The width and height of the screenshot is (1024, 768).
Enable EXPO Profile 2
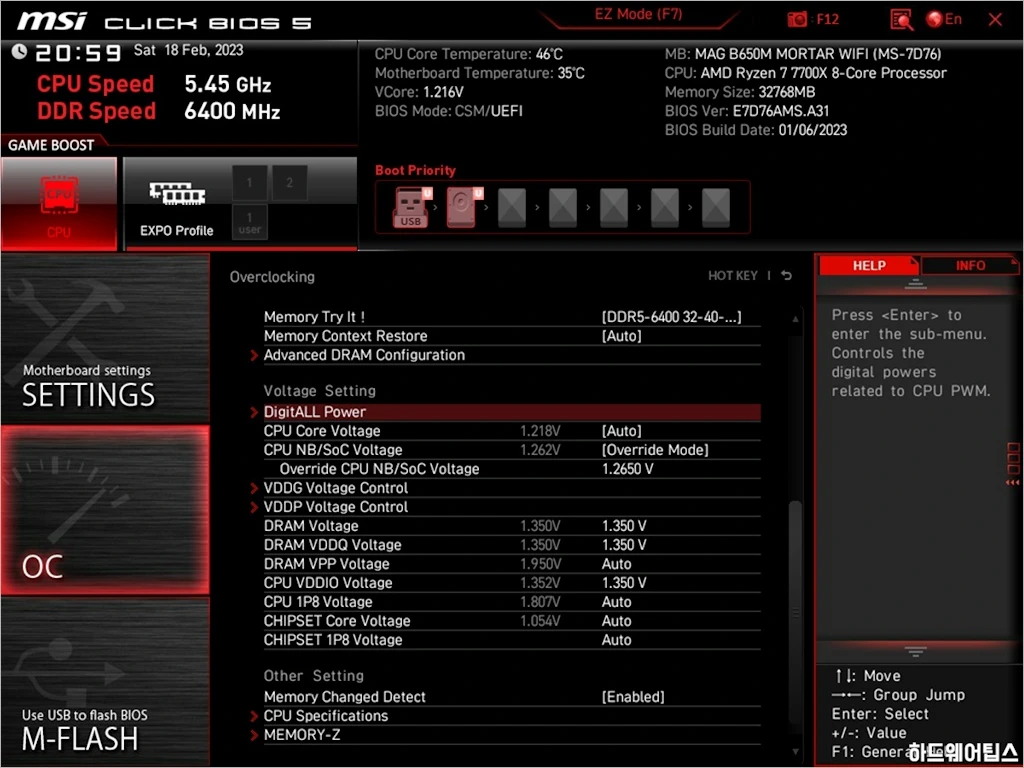click(x=289, y=183)
